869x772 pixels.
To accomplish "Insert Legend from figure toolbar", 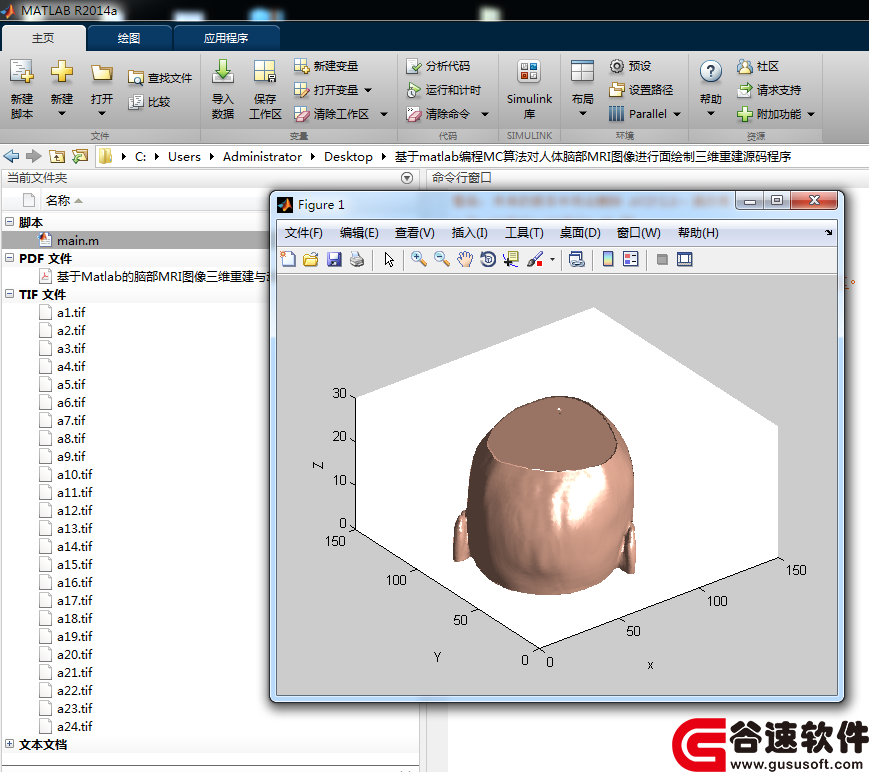I will (631, 259).
